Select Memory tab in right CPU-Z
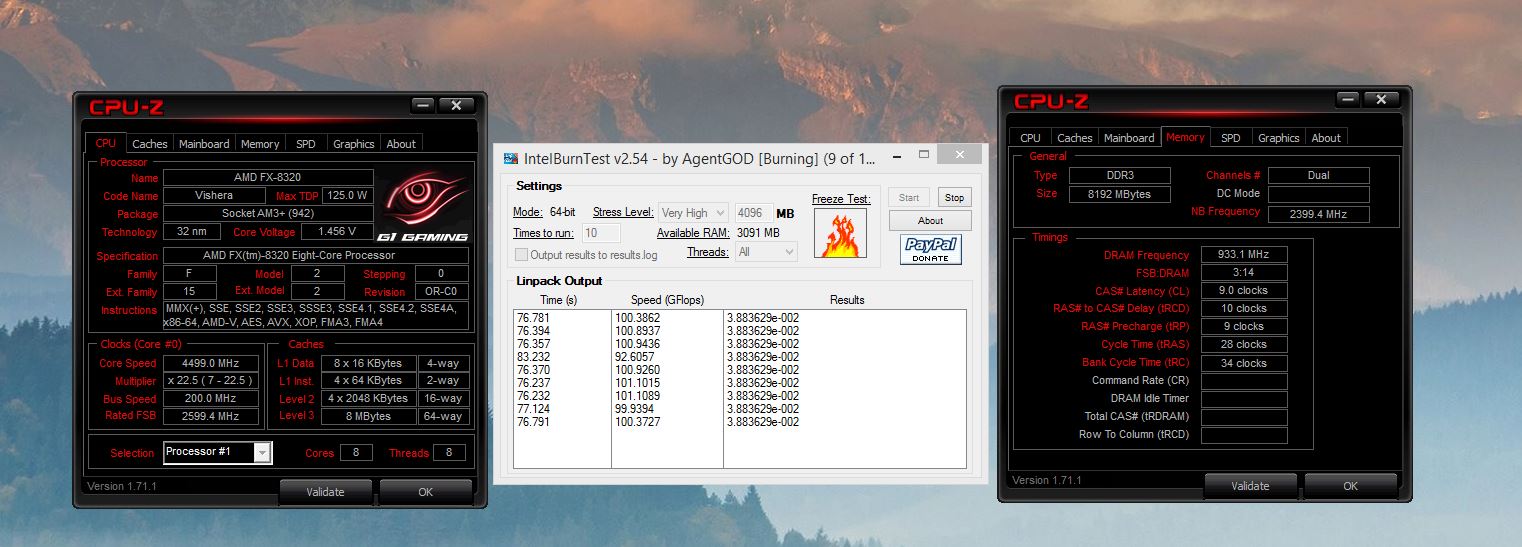1522x547 pixels. coord(1185,137)
